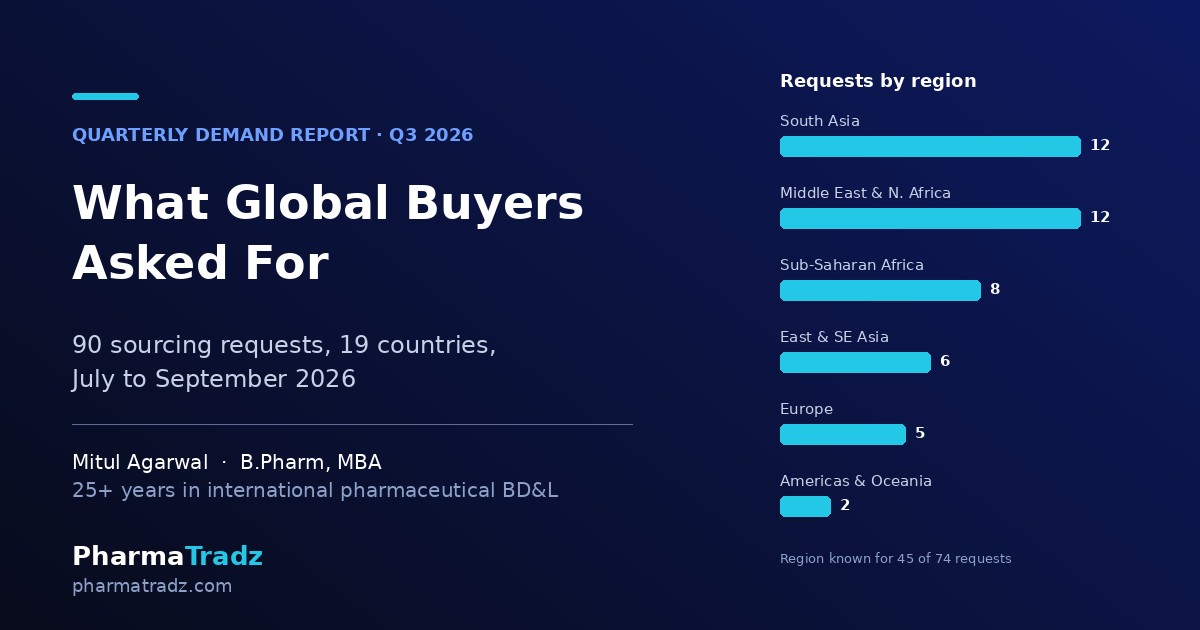Click the value 2 beside Americas & Oceania
Image resolution: width=1200 pixels, height=630 pixels.
[x=845, y=506]
